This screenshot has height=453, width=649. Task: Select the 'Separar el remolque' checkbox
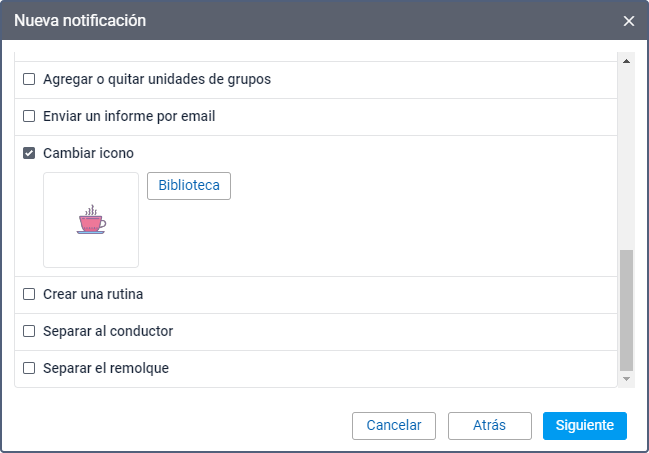click(30, 368)
